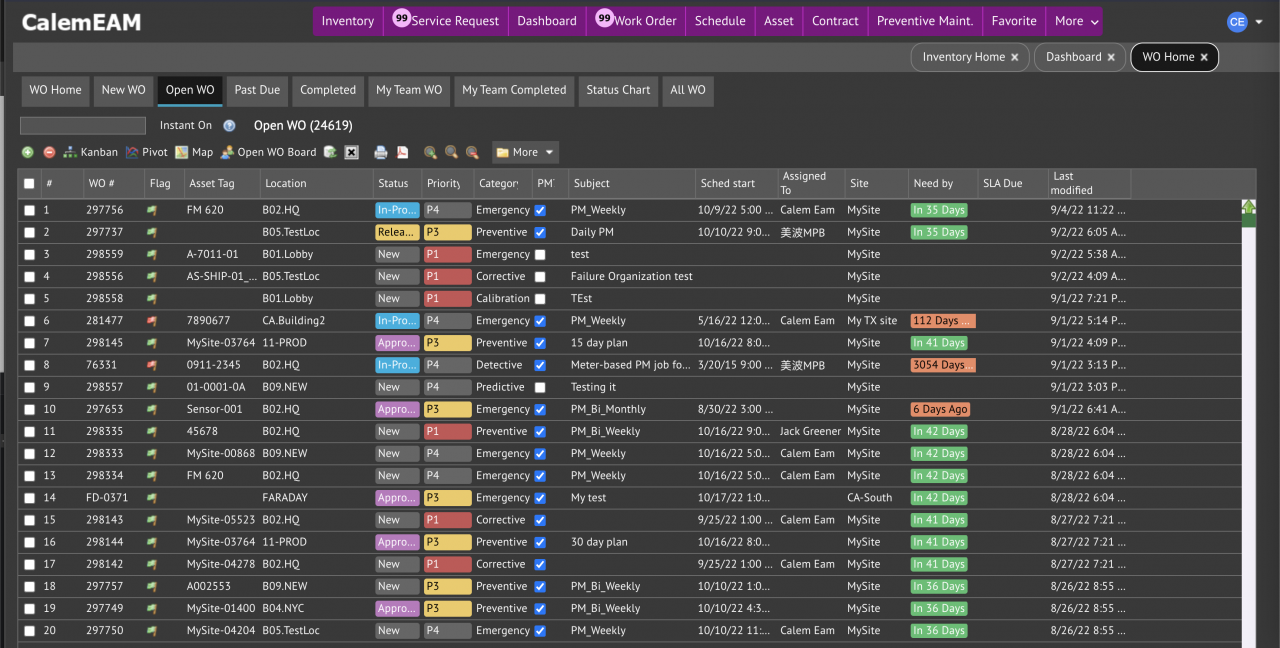This screenshot has width=1280, height=648.
Task: Switch to the Past Due tab
Action: 257,90
